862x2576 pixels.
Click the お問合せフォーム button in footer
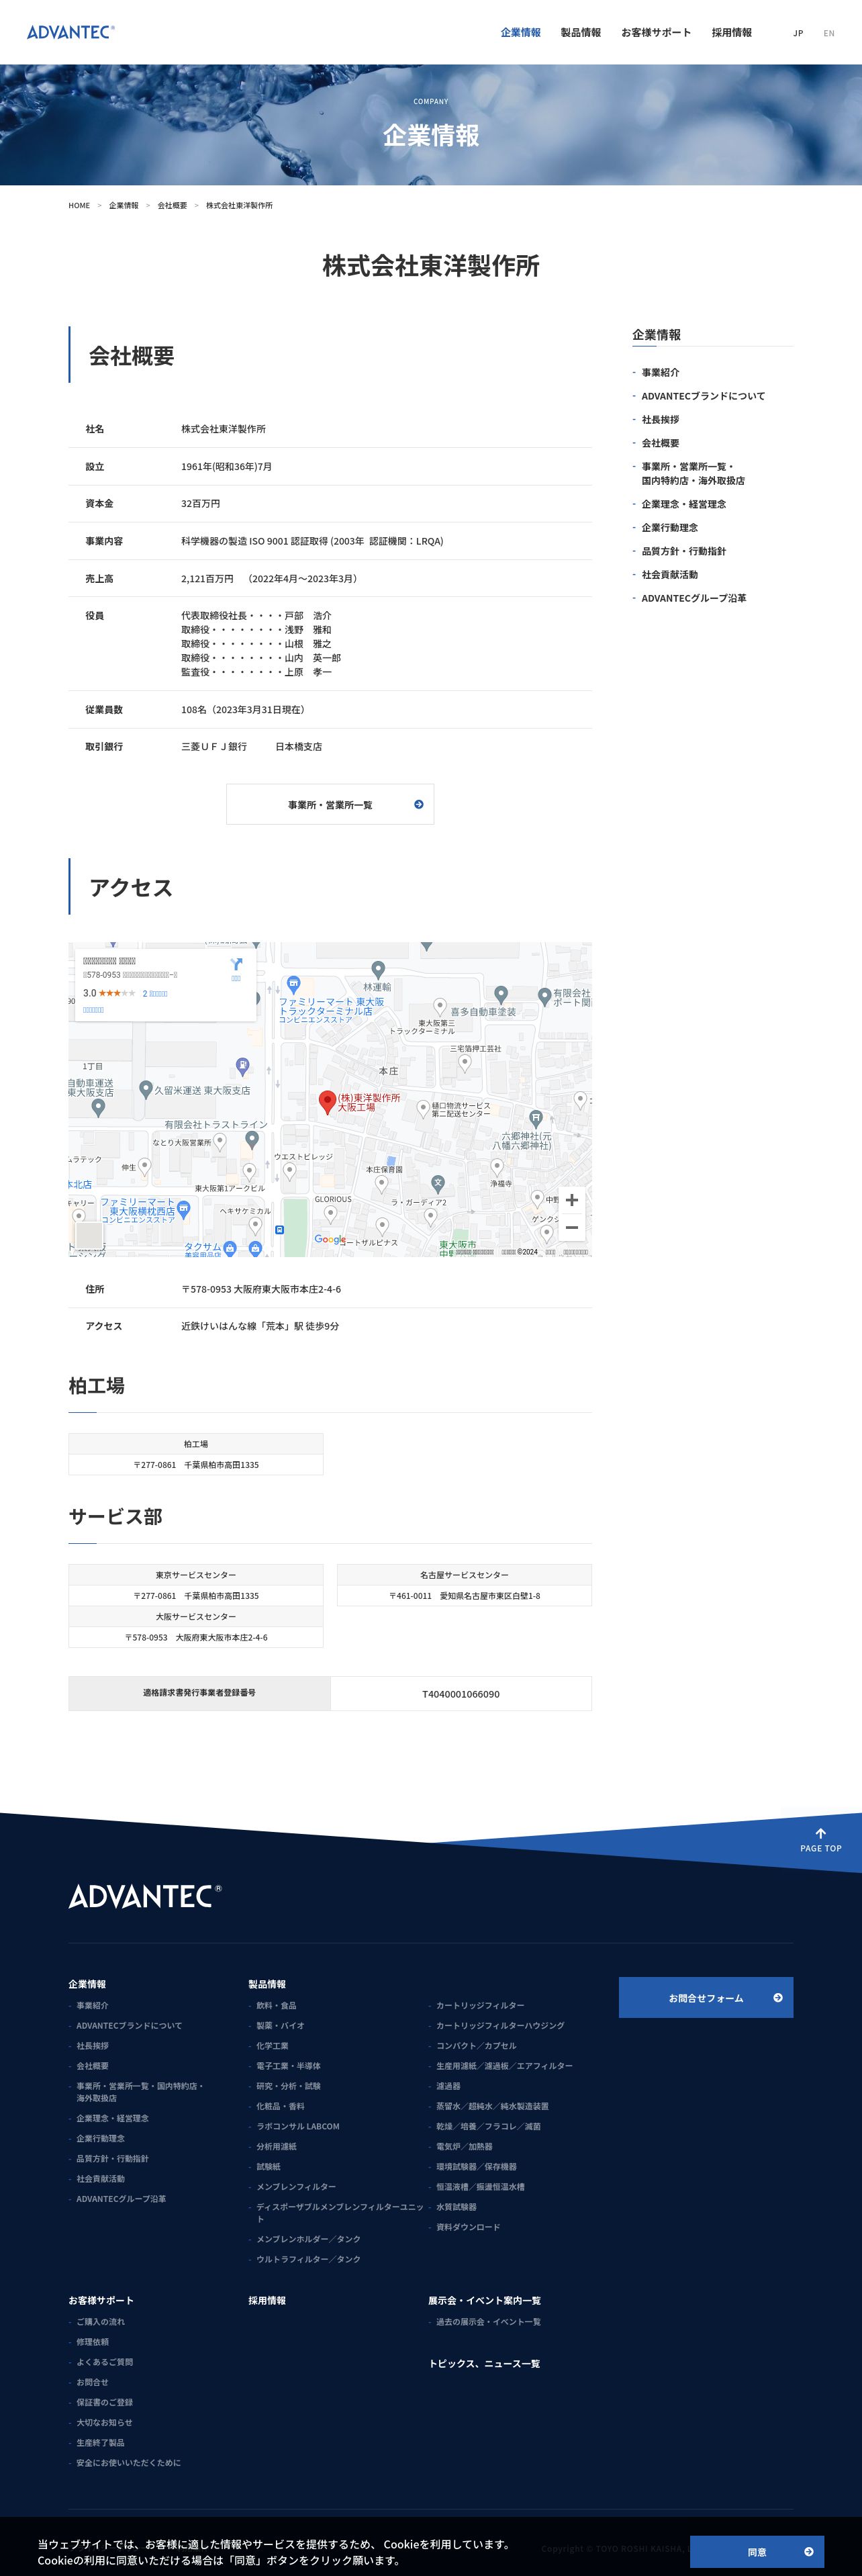[x=706, y=1997]
